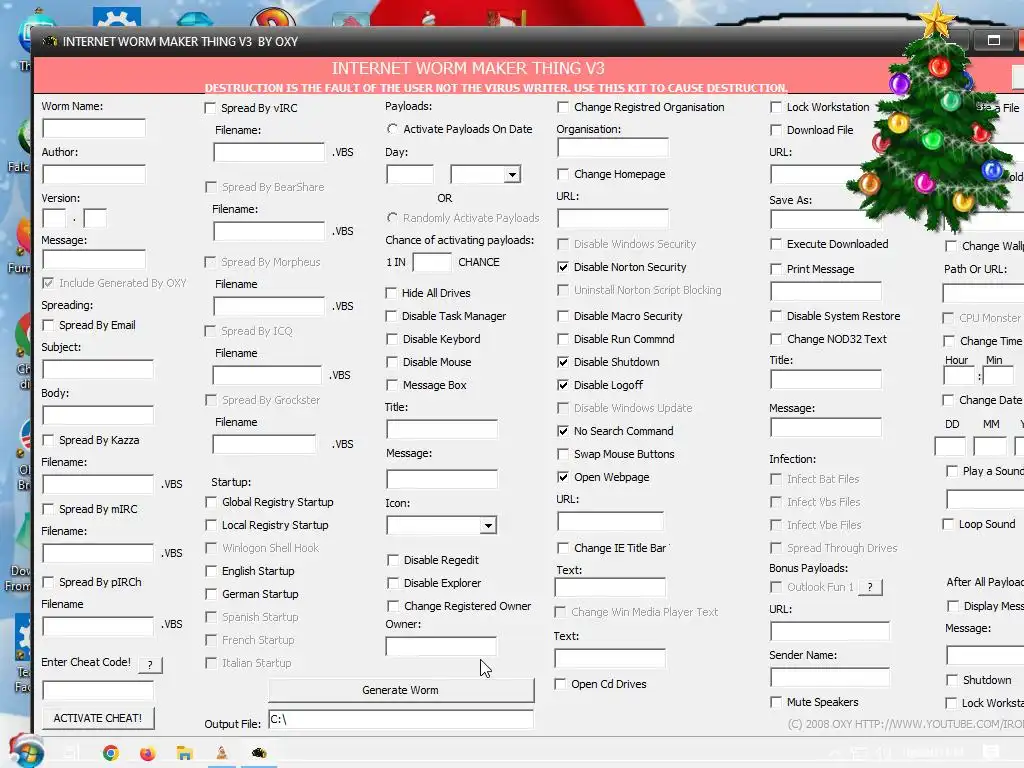Check the Loop Sound option
The height and width of the screenshot is (768, 1024).
[948, 524]
